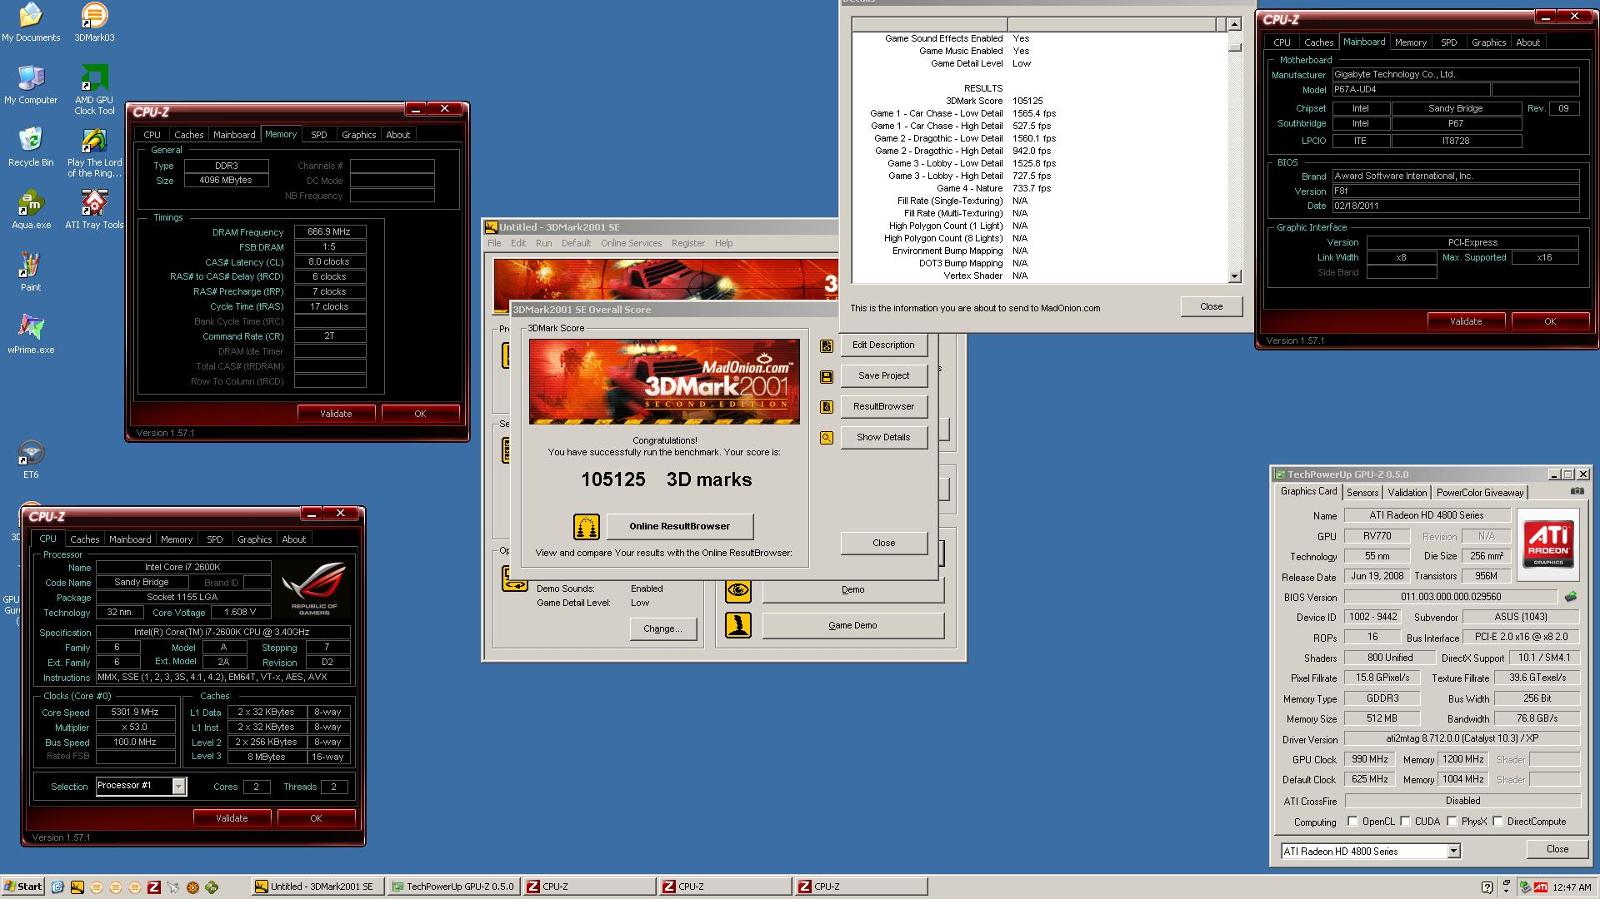Image resolution: width=1600 pixels, height=899 pixels.
Task: Select Caches tab in CPU window of CPU-Z
Action: 85,539
